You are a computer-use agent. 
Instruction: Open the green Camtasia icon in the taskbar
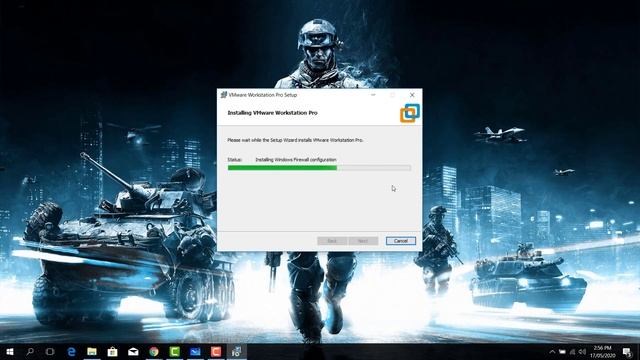[x=175, y=351]
